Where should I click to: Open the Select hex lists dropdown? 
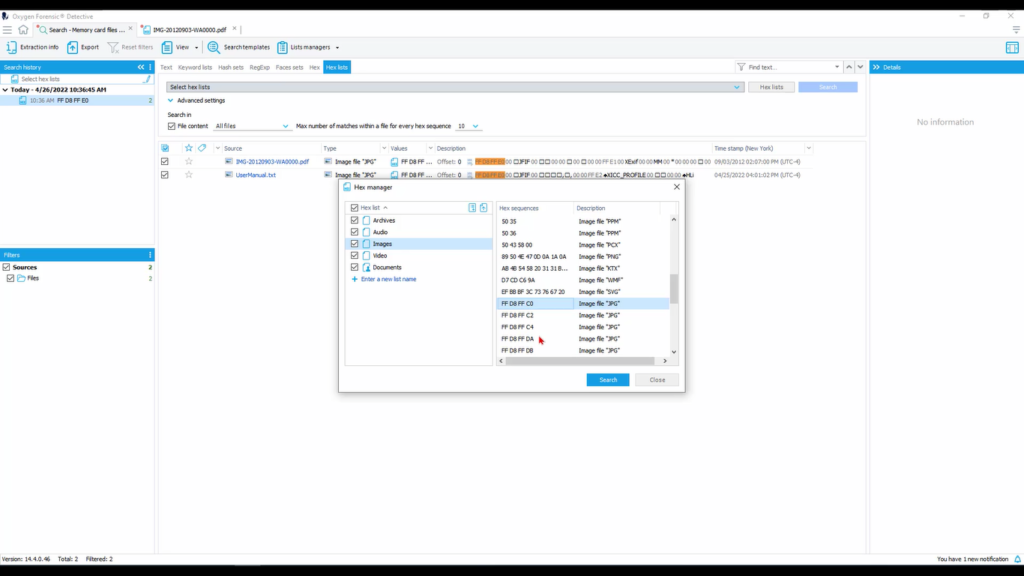[x=455, y=87]
